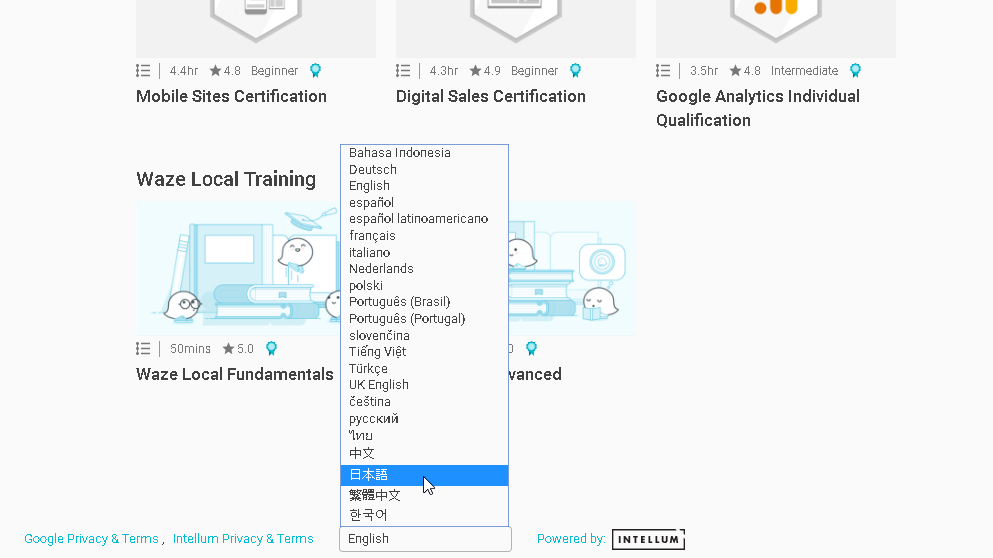993x558 pixels.
Task: Select UK English language option
Action: [378, 385]
